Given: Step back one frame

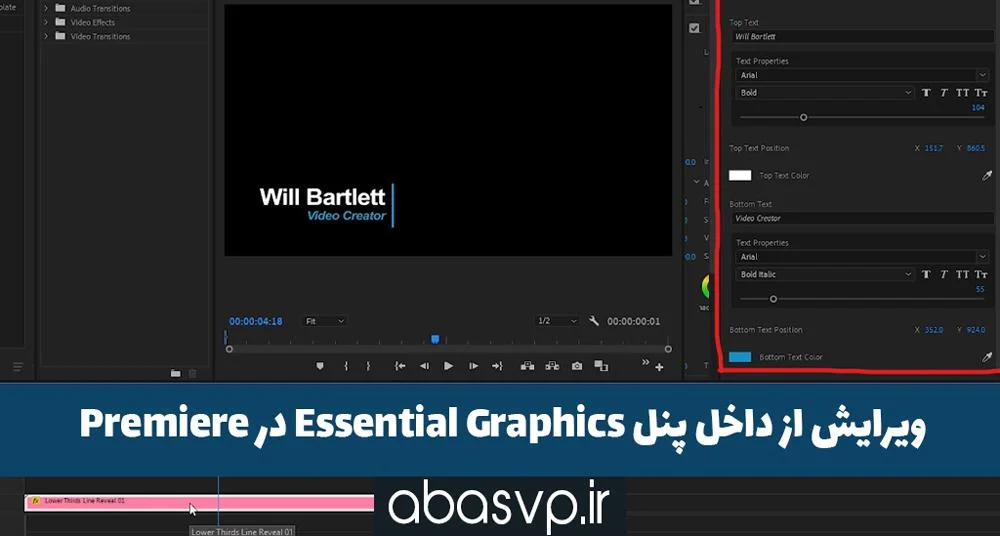Looking at the screenshot, I should click(424, 366).
